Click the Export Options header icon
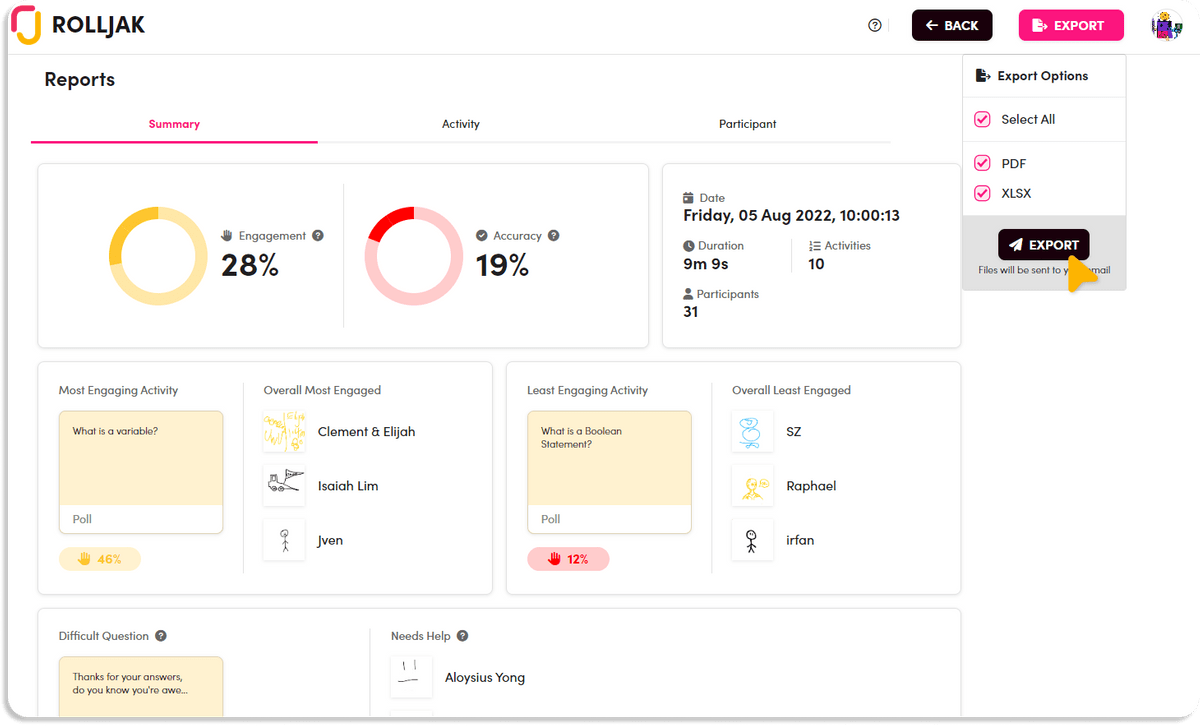The width and height of the screenshot is (1200, 726). click(x=983, y=76)
